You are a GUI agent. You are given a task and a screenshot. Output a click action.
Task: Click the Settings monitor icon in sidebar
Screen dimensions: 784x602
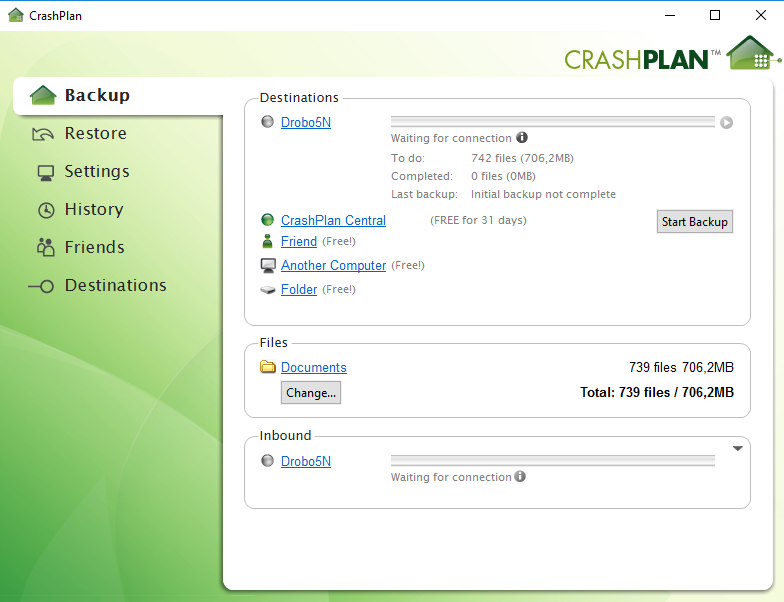[46, 173]
